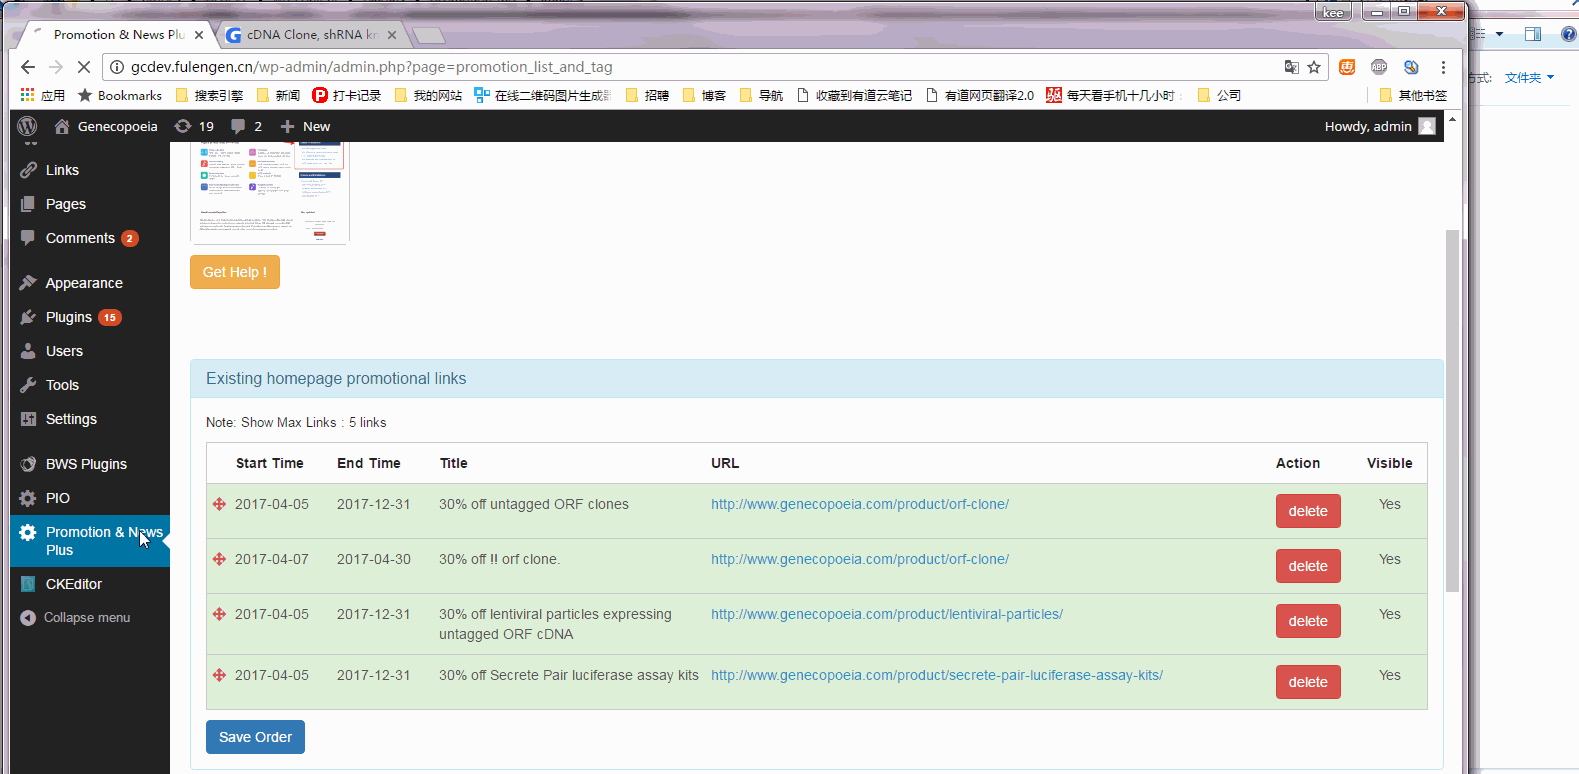
Task: Click the Get Help ! button
Action: pos(235,272)
